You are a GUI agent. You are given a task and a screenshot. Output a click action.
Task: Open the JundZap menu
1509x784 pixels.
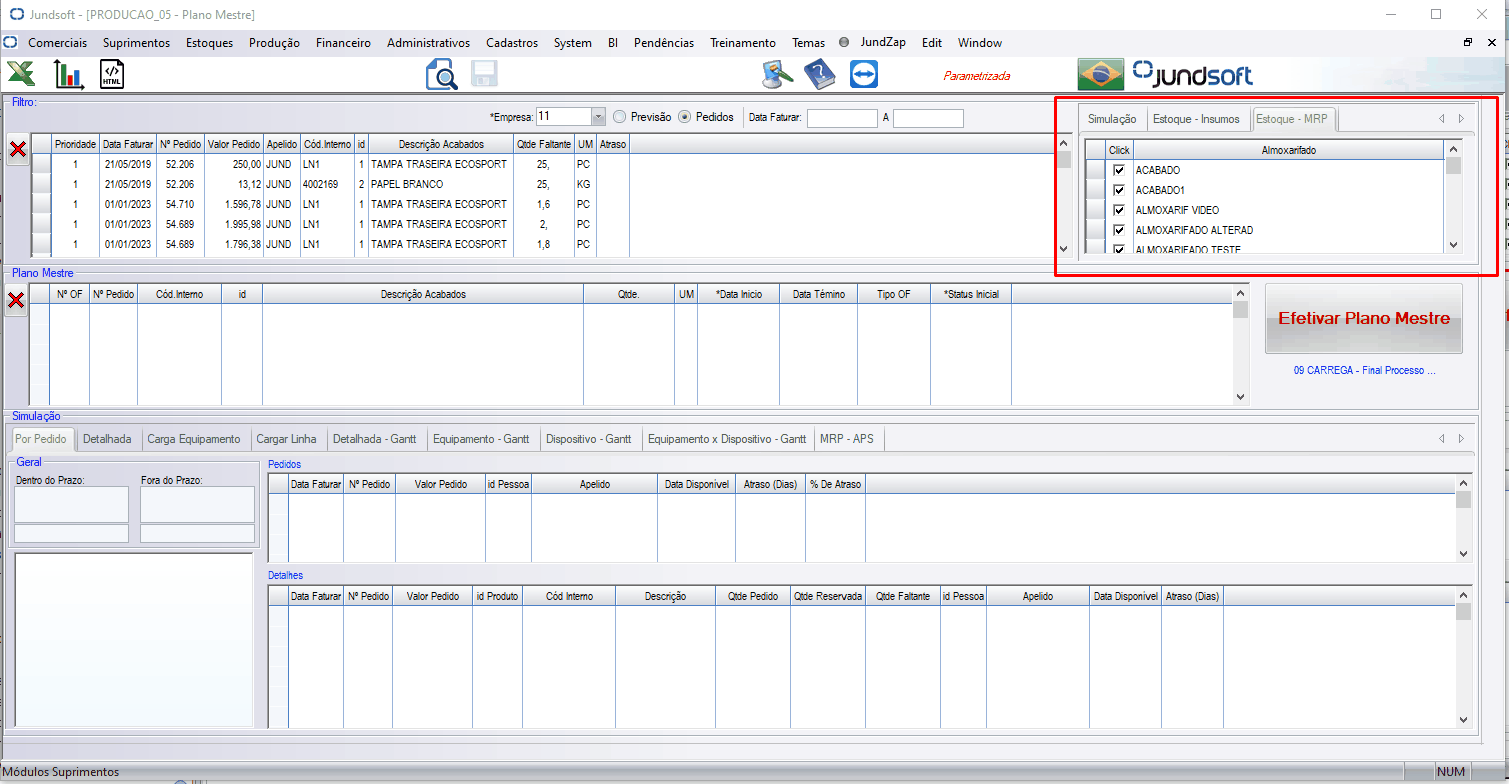click(883, 43)
